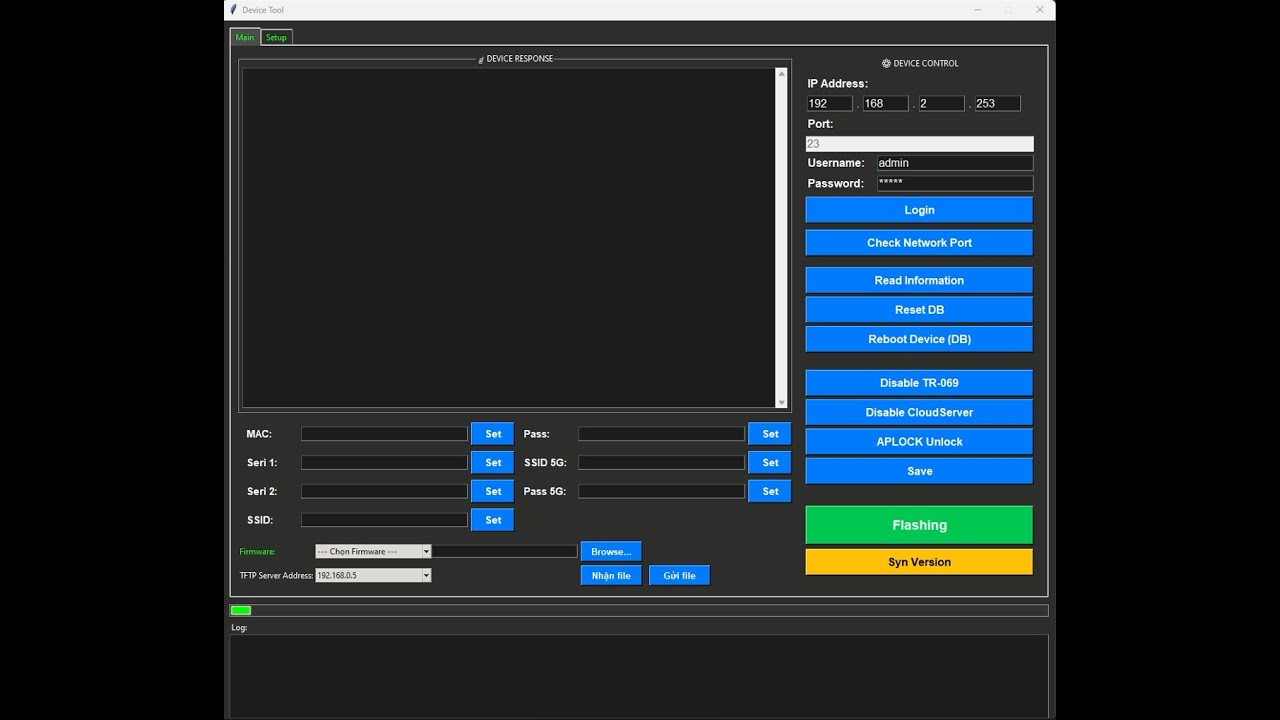Image resolution: width=1280 pixels, height=720 pixels.
Task: Click the Gửi file button
Action: 679,575
